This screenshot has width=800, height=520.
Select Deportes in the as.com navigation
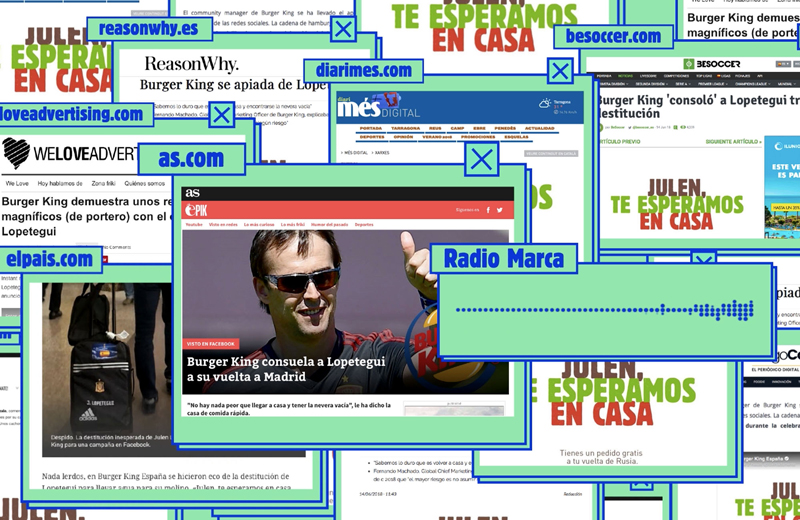click(363, 225)
